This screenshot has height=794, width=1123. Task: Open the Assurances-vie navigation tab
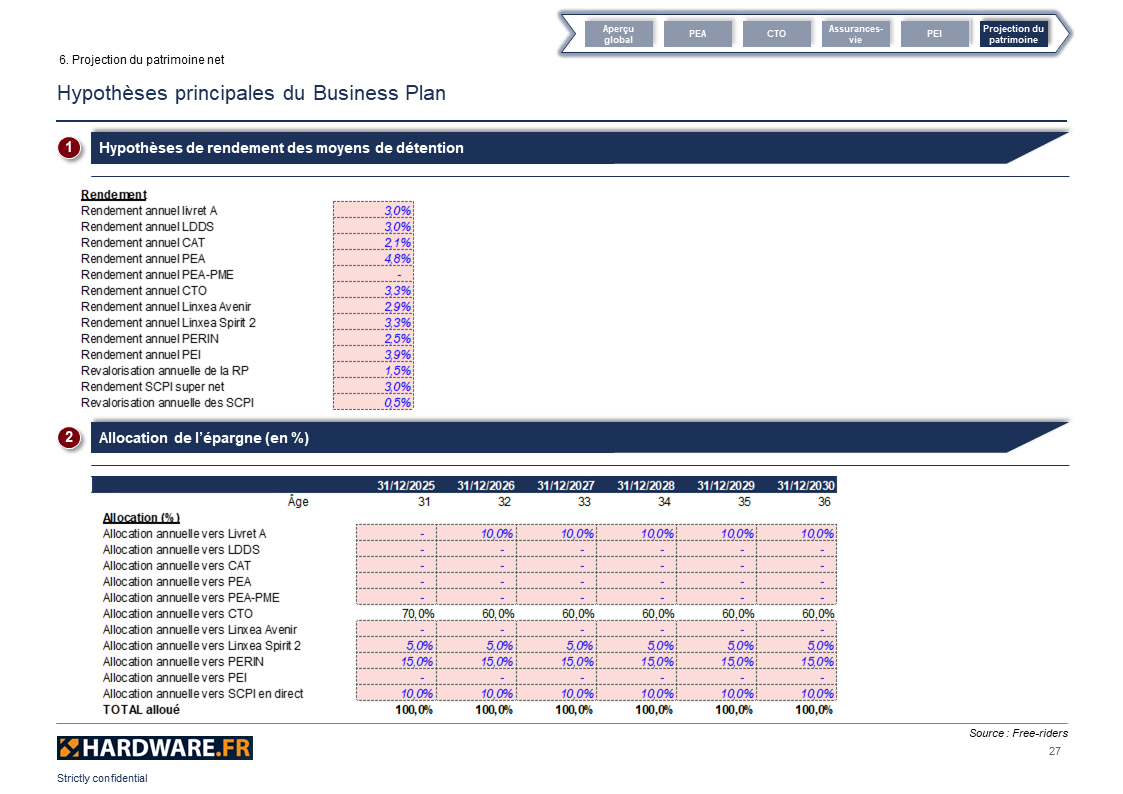pyautogui.click(x=855, y=34)
